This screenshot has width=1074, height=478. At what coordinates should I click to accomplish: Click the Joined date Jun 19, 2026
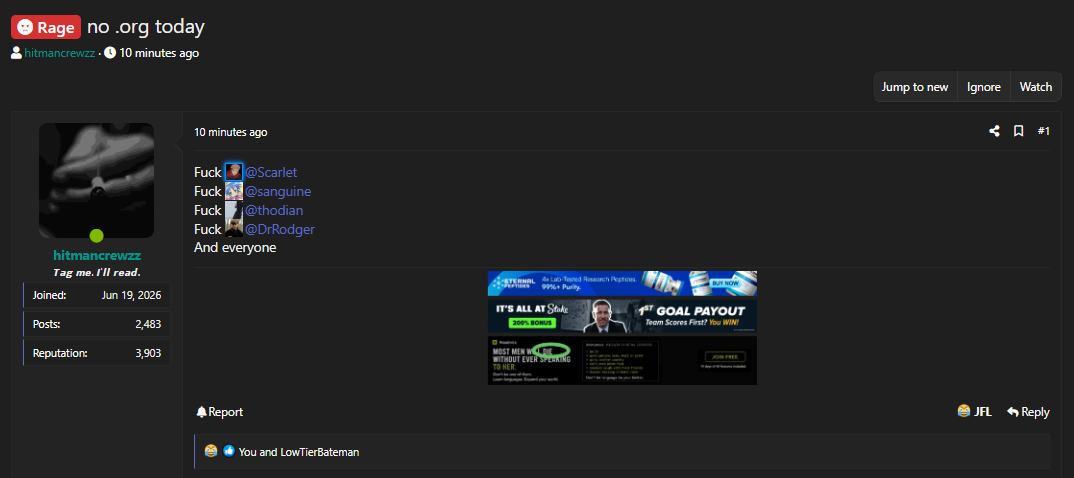coord(132,295)
